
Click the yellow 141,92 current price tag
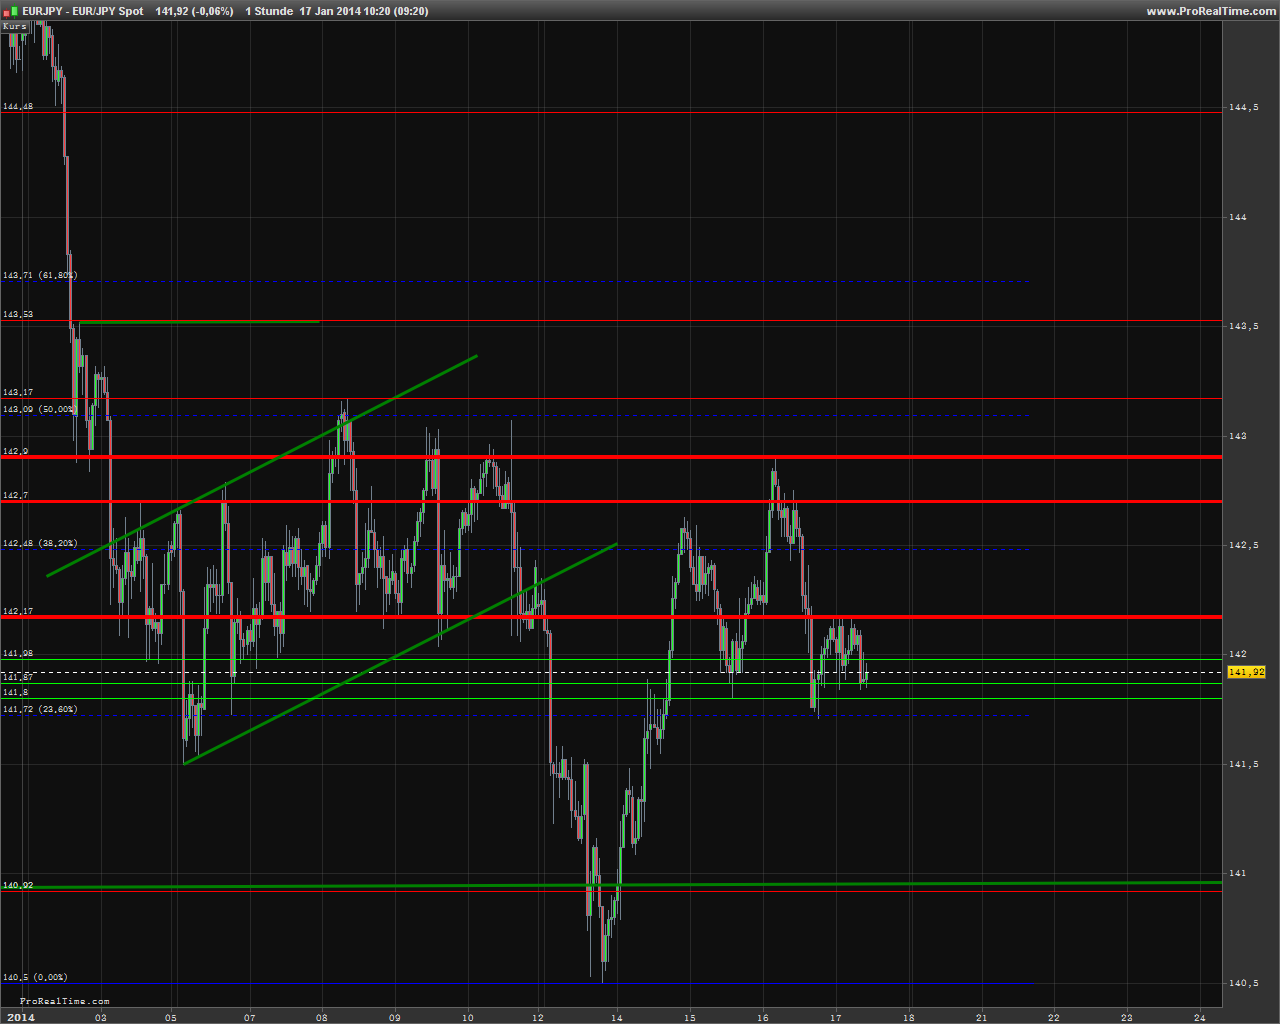pos(1246,673)
